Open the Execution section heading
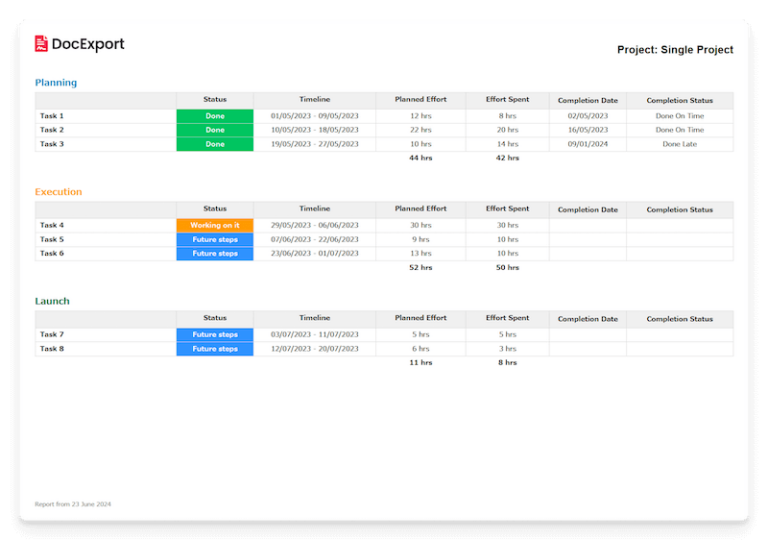Image resolution: width=768 pixels, height=540 pixels. [x=58, y=192]
